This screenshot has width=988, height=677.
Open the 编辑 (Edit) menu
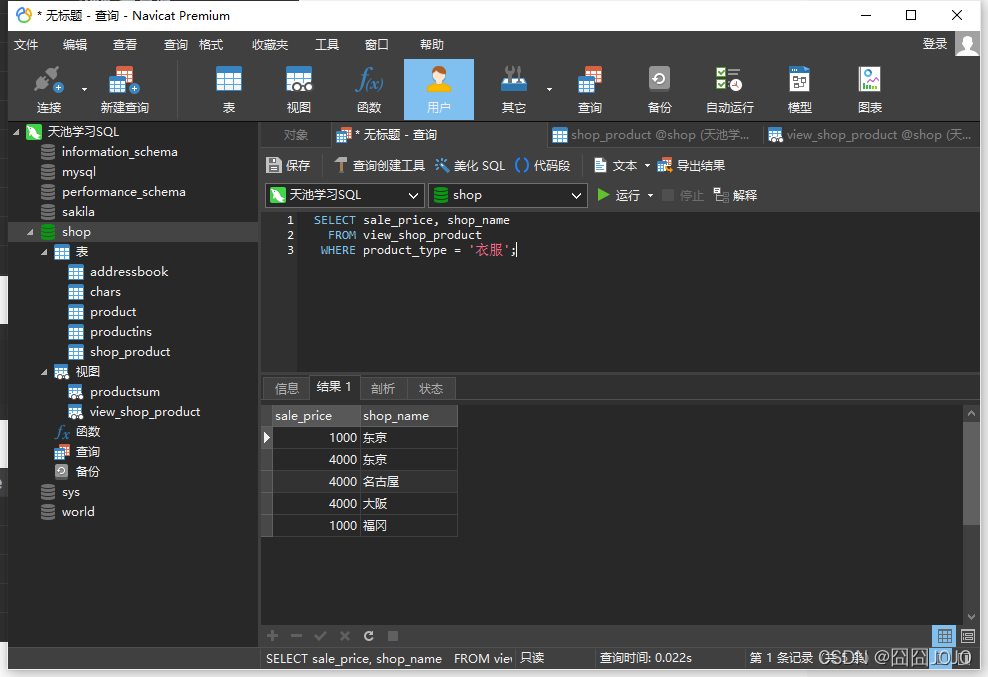click(x=75, y=45)
